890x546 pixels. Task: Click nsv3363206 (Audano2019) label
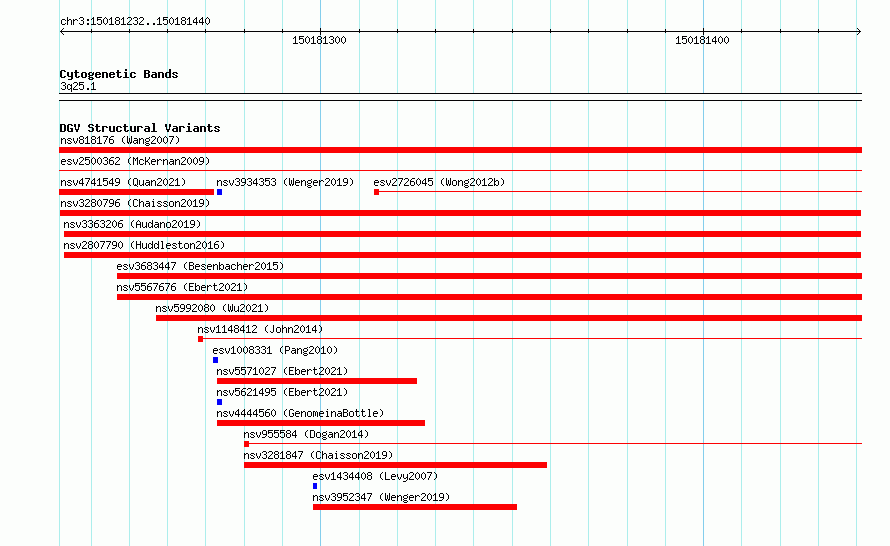click(x=132, y=224)
